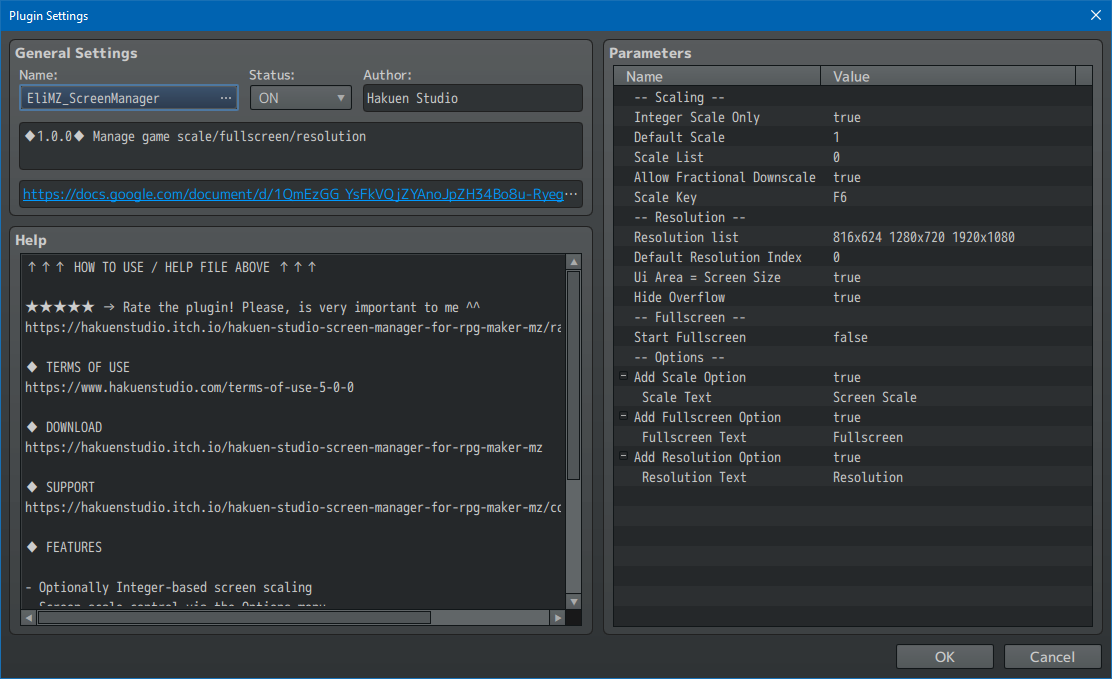Click the Cancel button
The height and width of the screenshot is (679, 1112).
coord(1052,657)
